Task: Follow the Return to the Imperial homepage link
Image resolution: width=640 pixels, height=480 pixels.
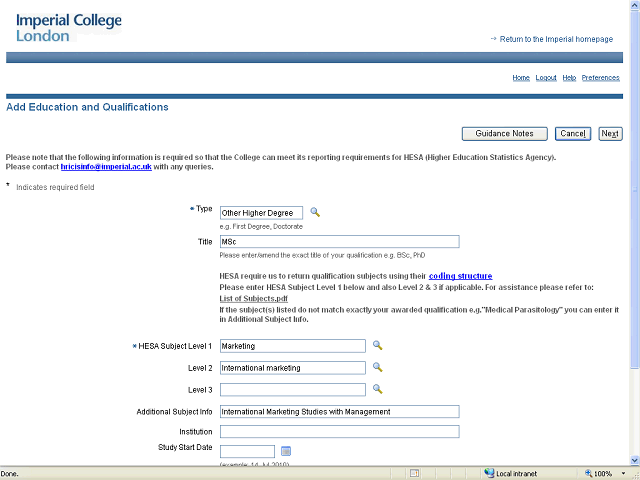Action: pos(556,39)
